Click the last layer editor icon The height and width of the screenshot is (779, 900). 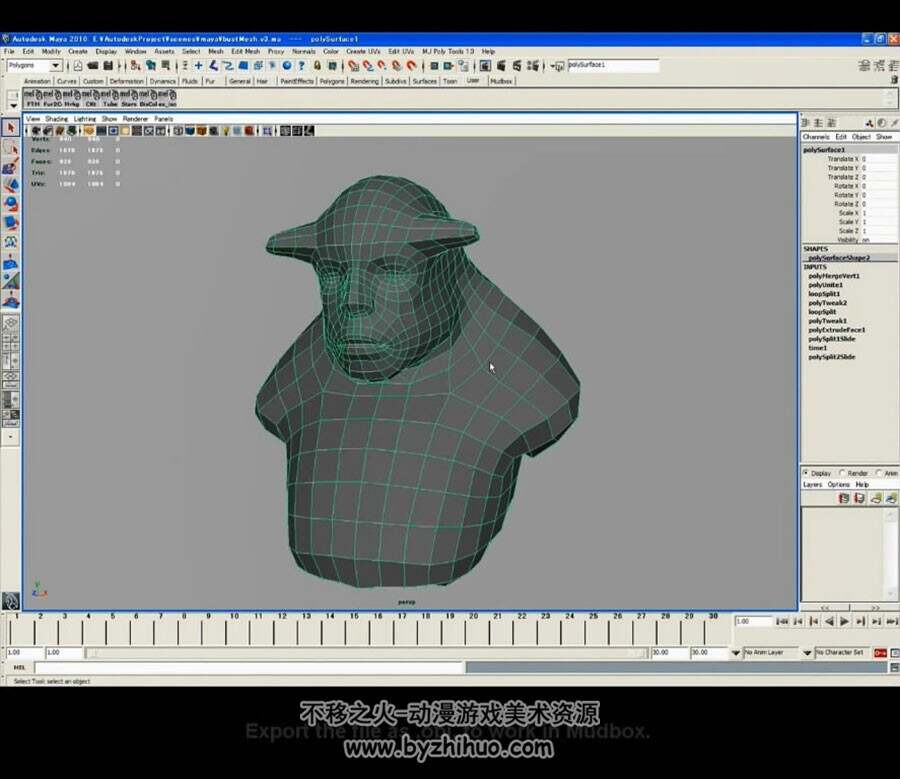891,498
